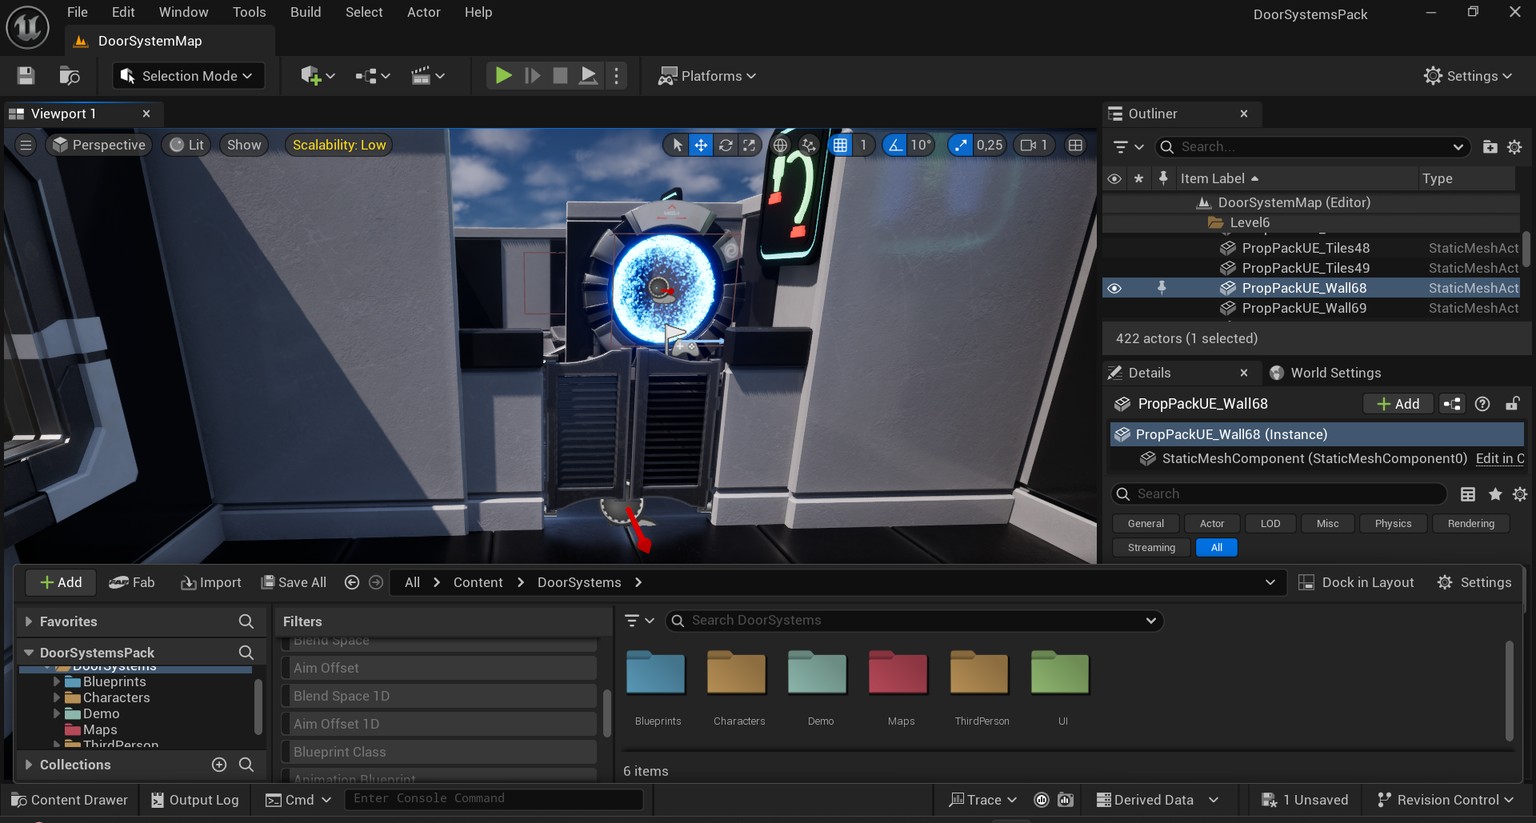1536x823 pixels.
Task: Open the quick Add content icon in the main toolbar
Action: click(x=317, y=76)
